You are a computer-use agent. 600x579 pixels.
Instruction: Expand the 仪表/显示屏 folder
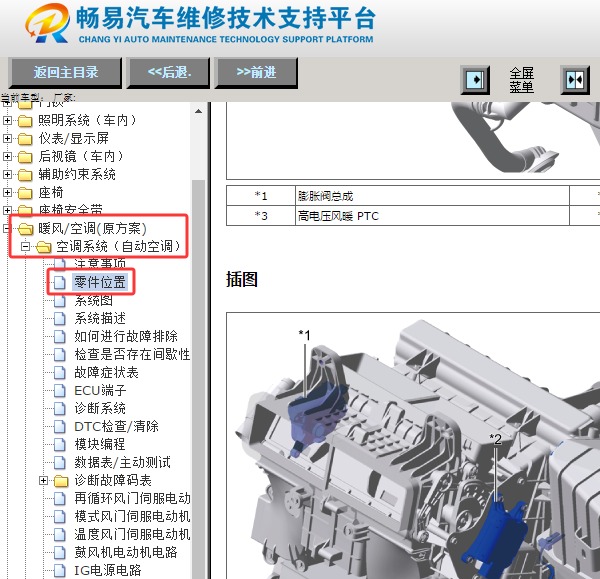pos(7,139)
